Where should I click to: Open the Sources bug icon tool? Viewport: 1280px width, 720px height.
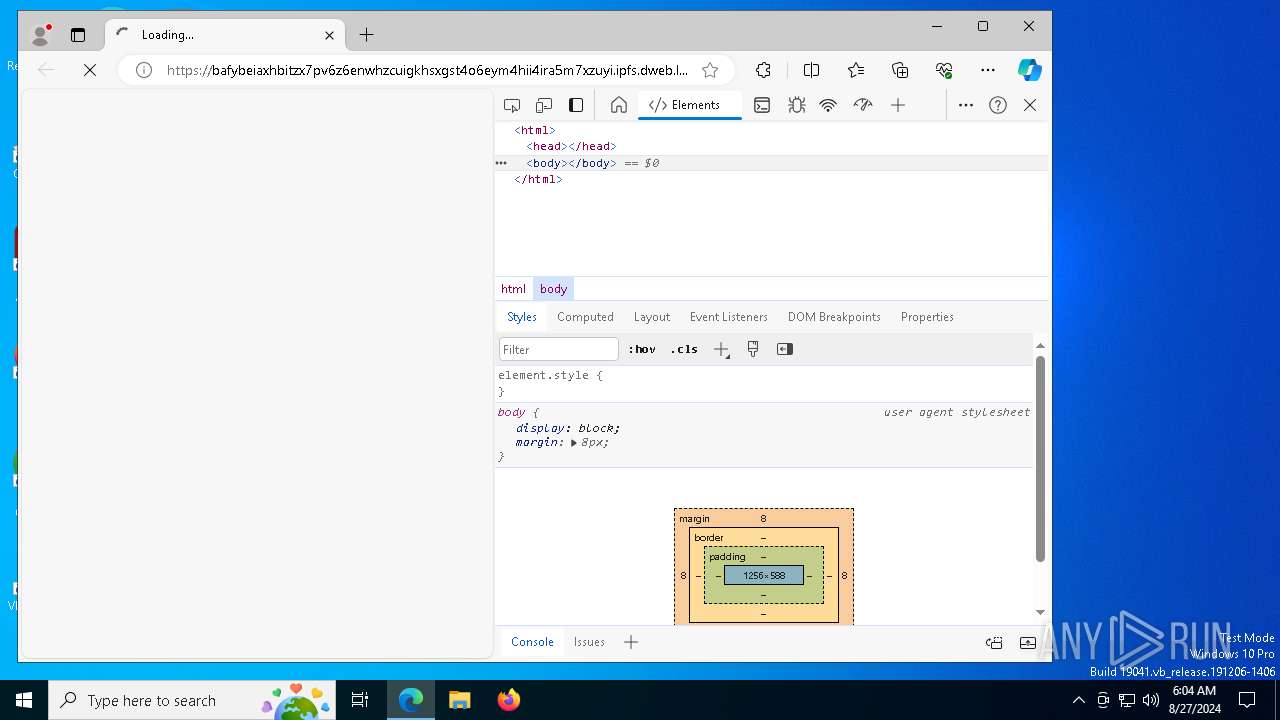click(796, 105)
